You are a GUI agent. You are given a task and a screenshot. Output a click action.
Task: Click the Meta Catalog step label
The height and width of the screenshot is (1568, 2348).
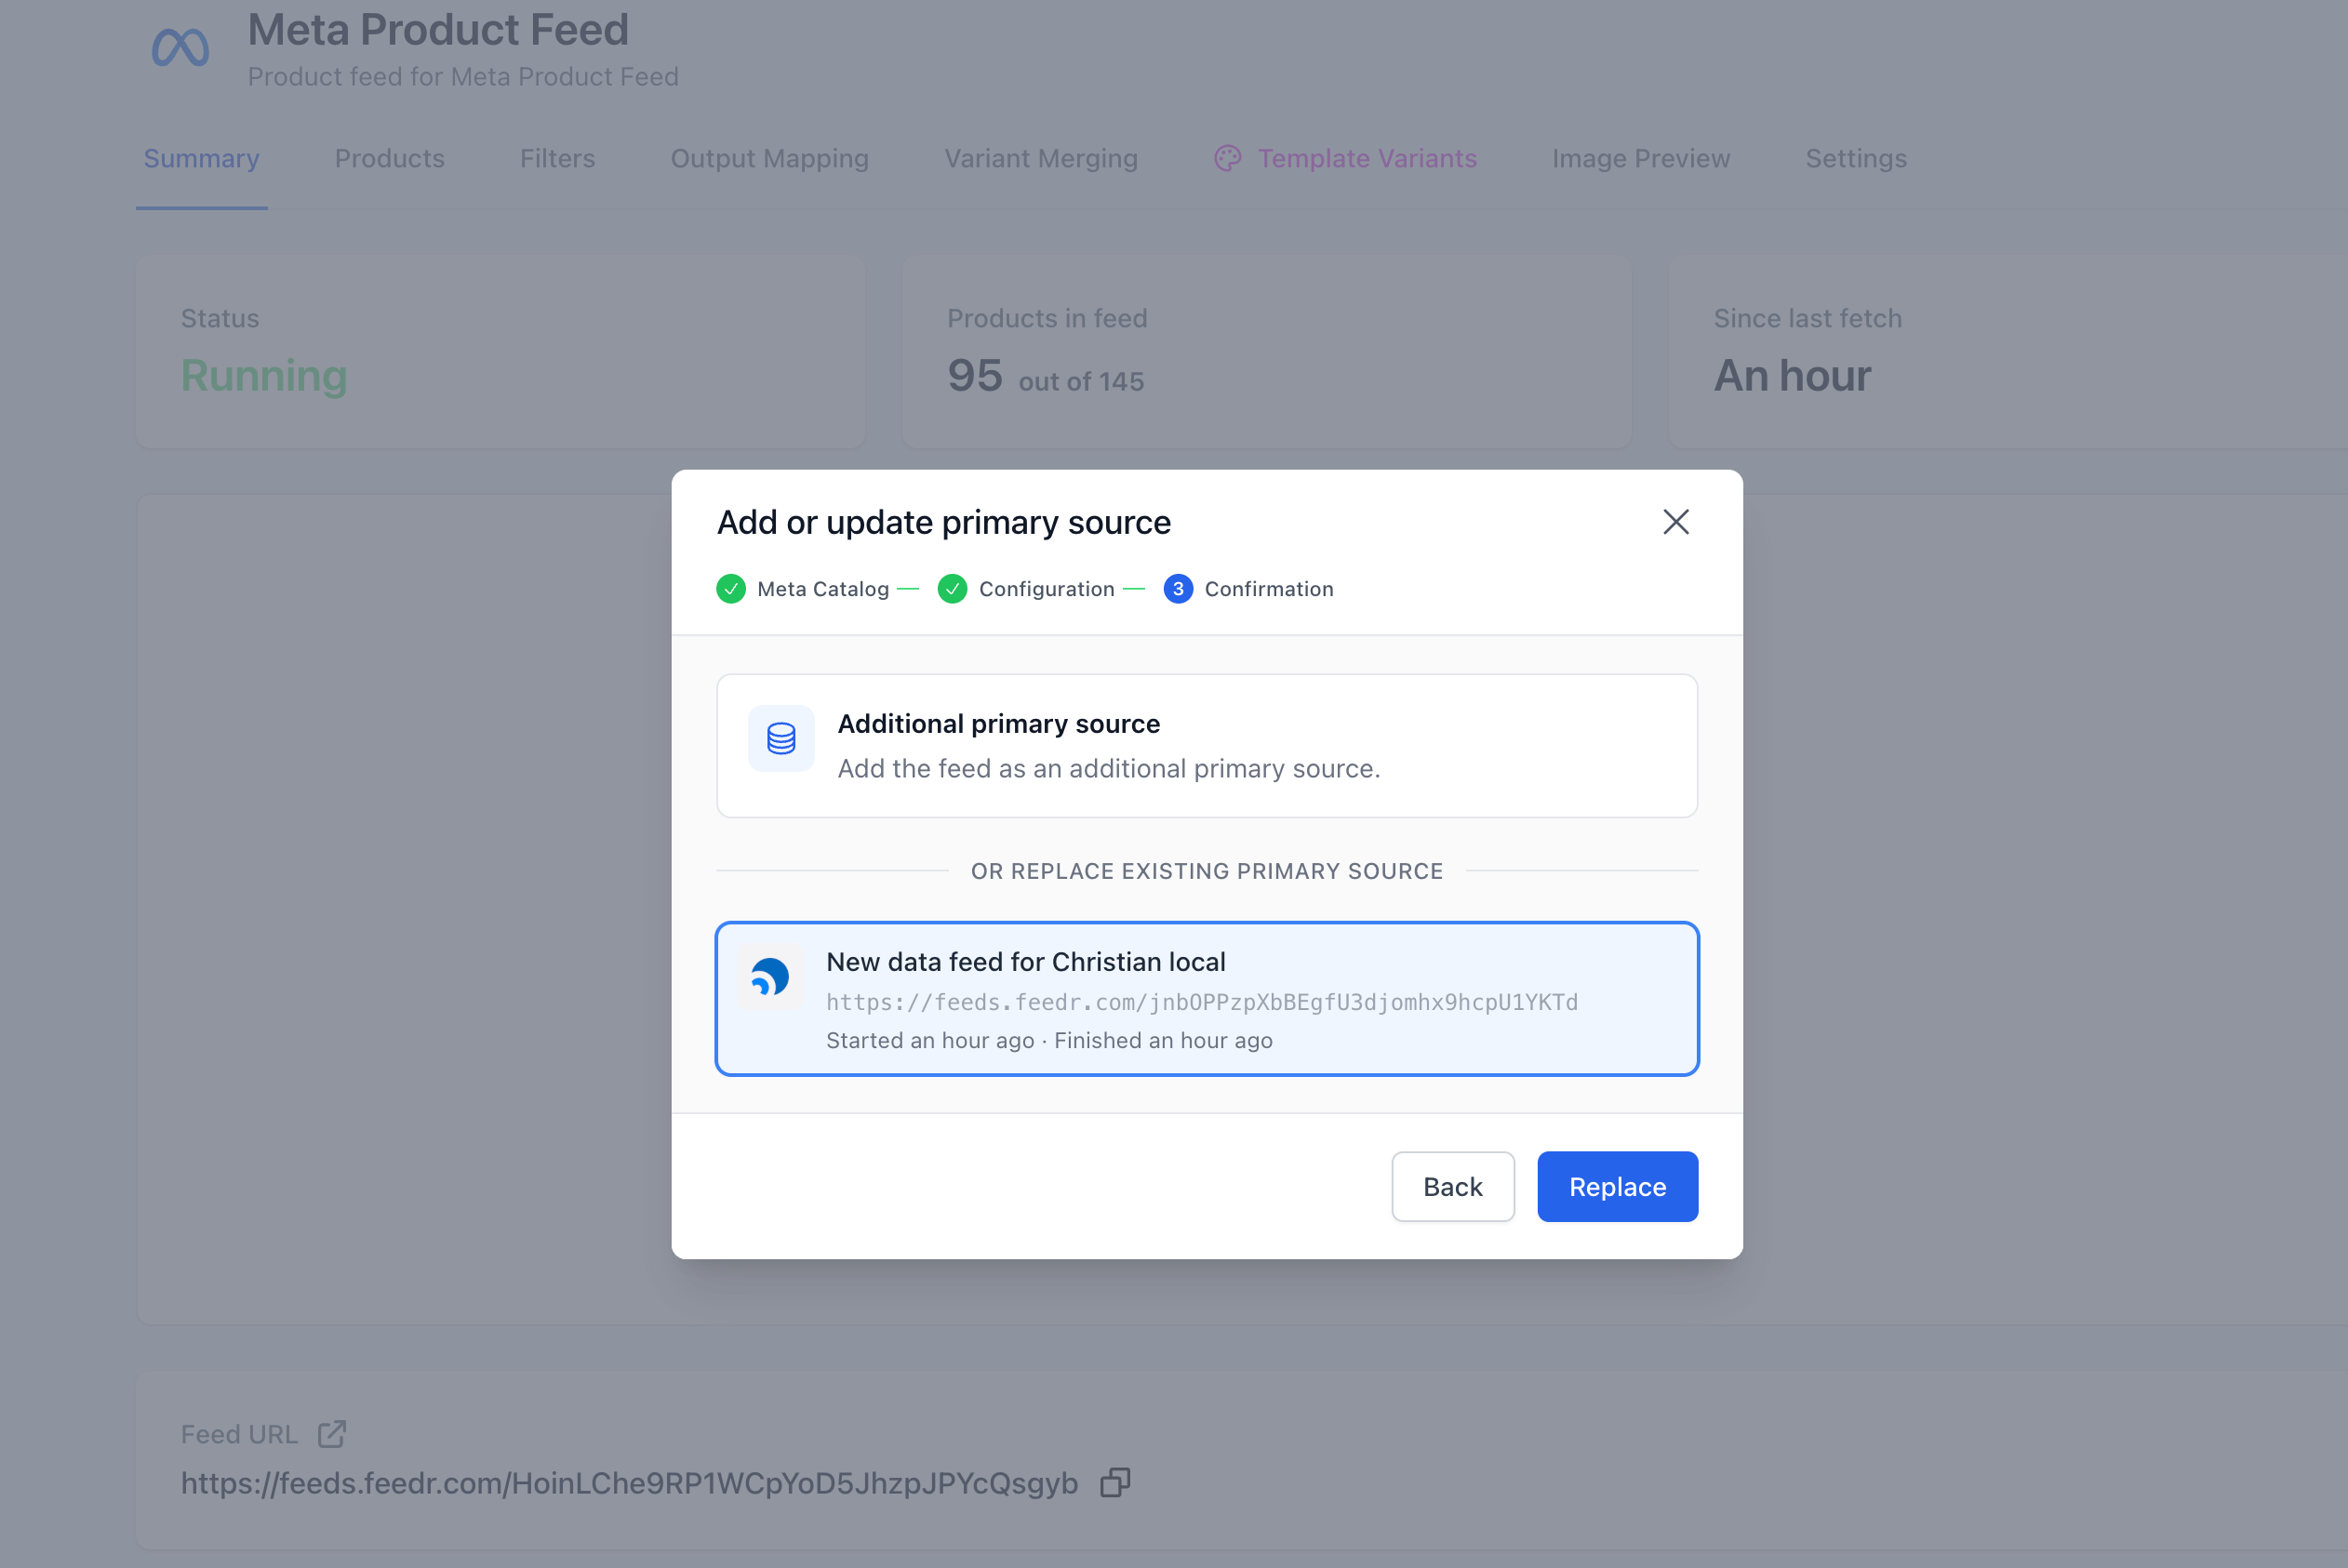pos(823,589)
